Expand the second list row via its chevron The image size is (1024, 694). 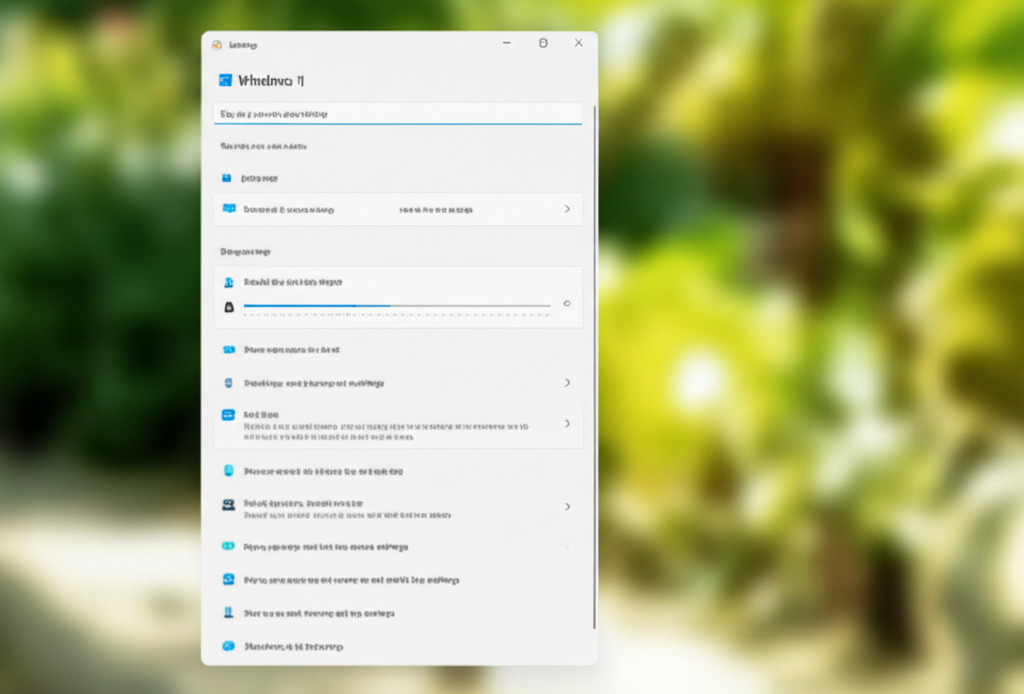(x=567, y=383)
